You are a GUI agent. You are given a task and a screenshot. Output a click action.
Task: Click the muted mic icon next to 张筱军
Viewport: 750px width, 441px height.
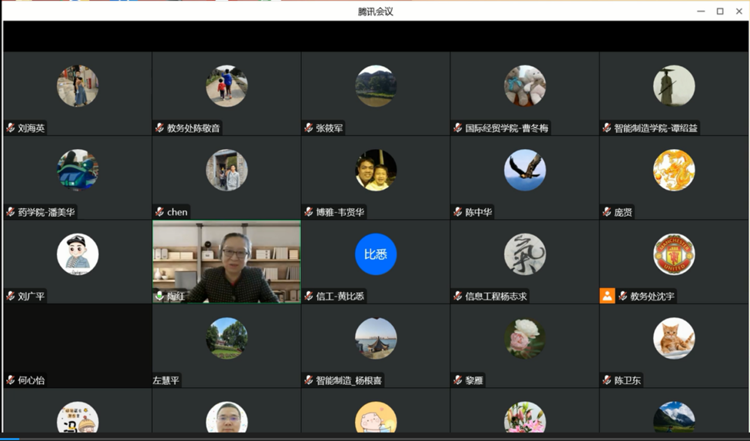tap(309, 128)
